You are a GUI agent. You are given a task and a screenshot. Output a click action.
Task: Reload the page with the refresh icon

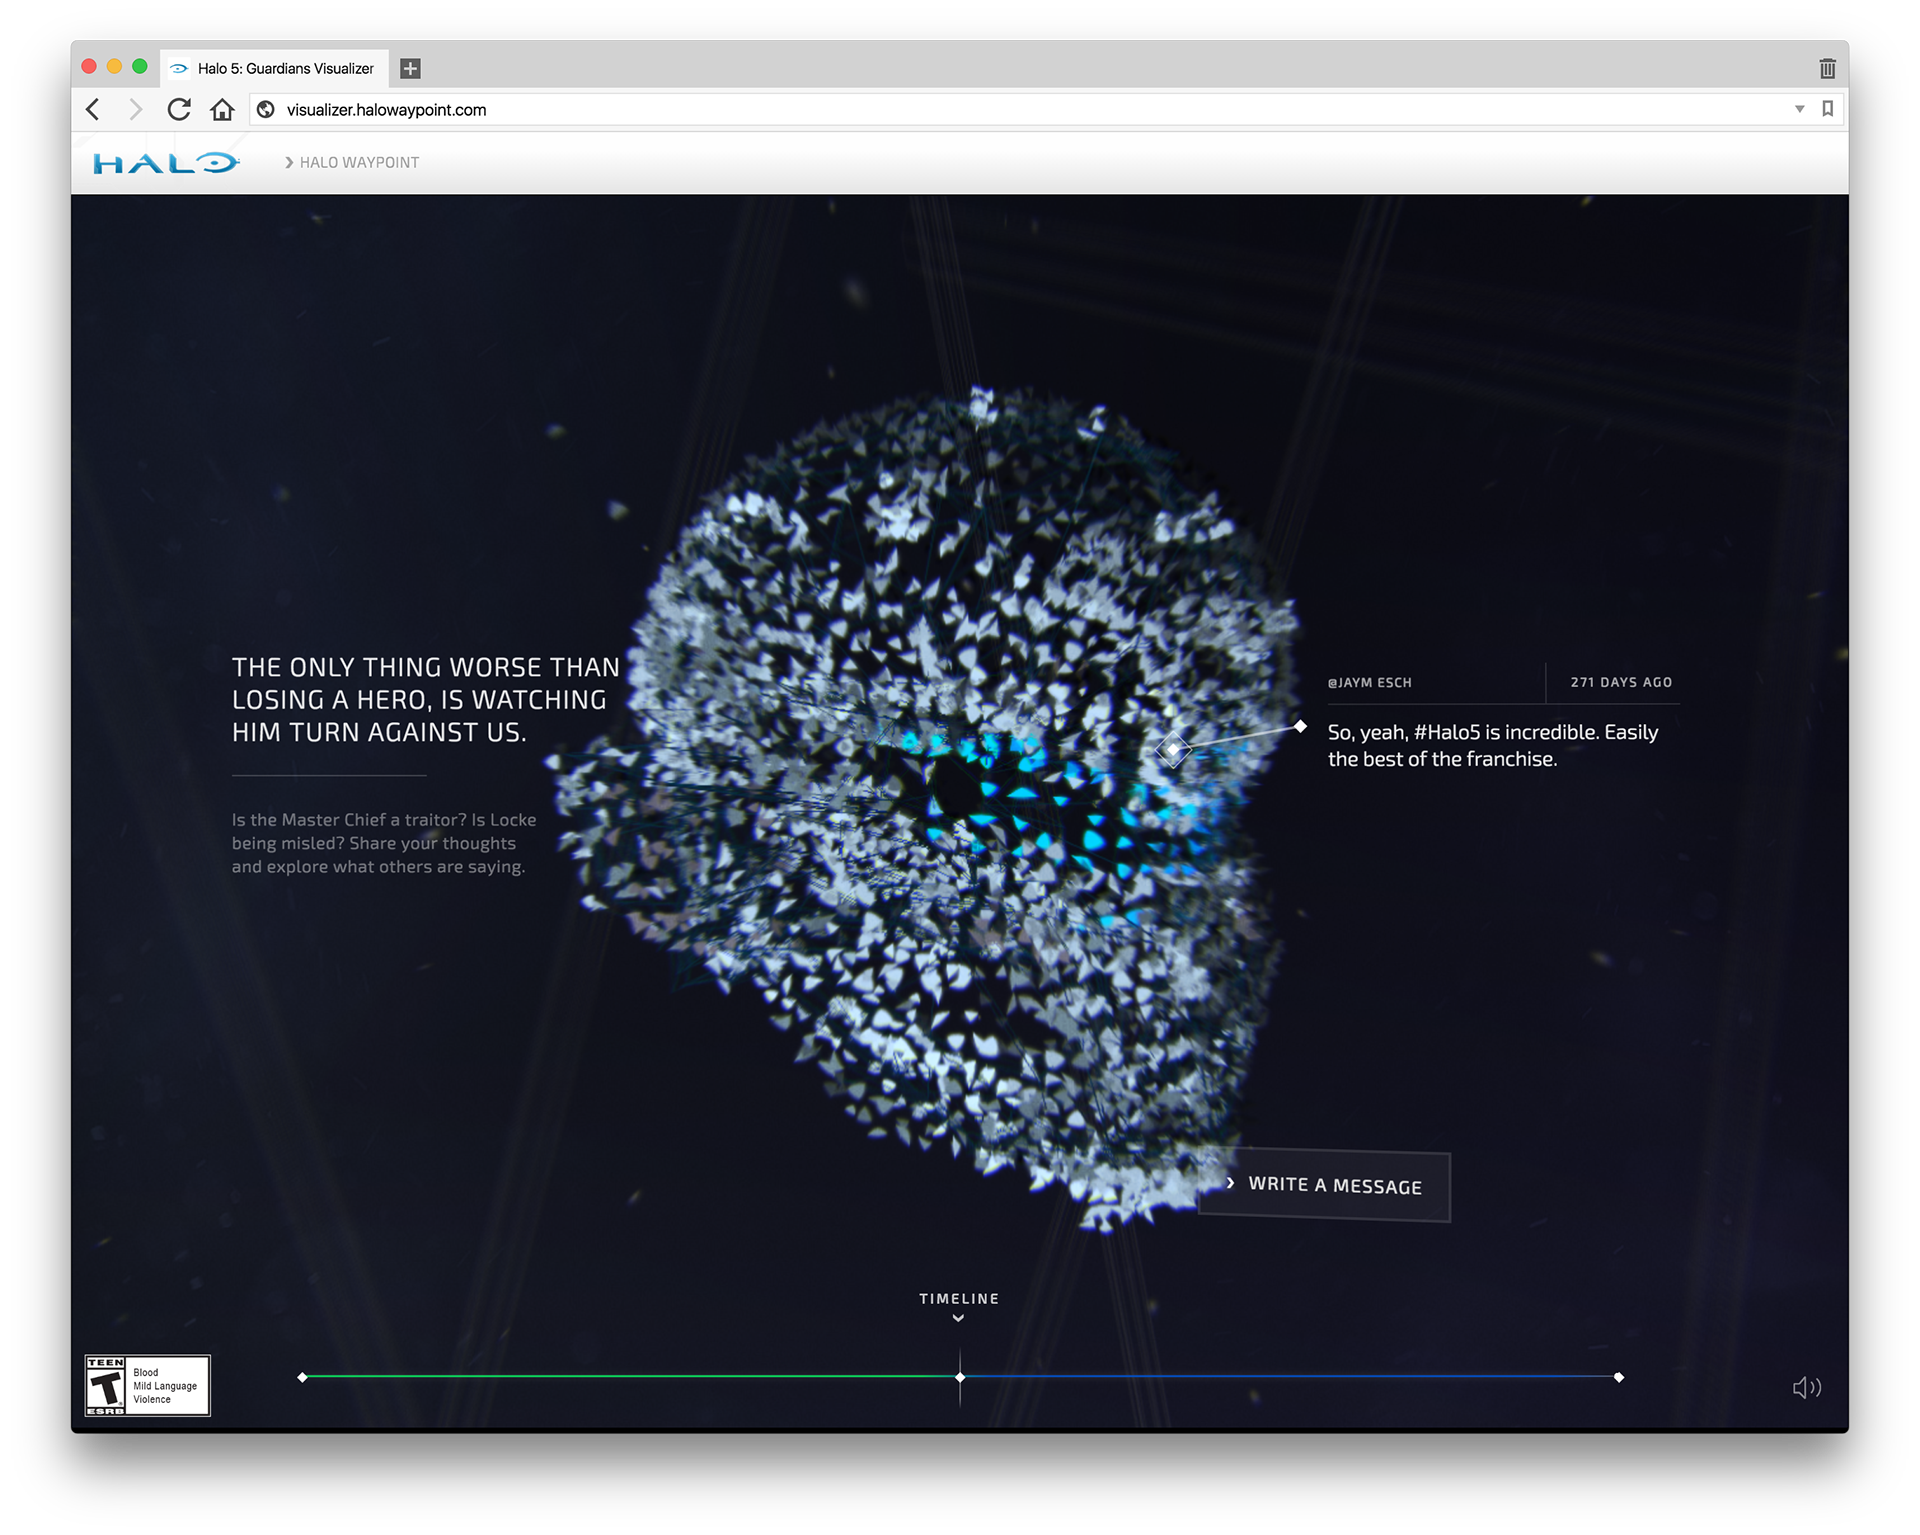[179, 109]
